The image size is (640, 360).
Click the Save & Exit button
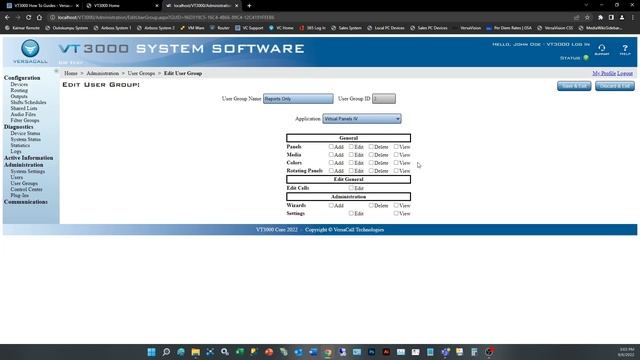pos(574,86)
